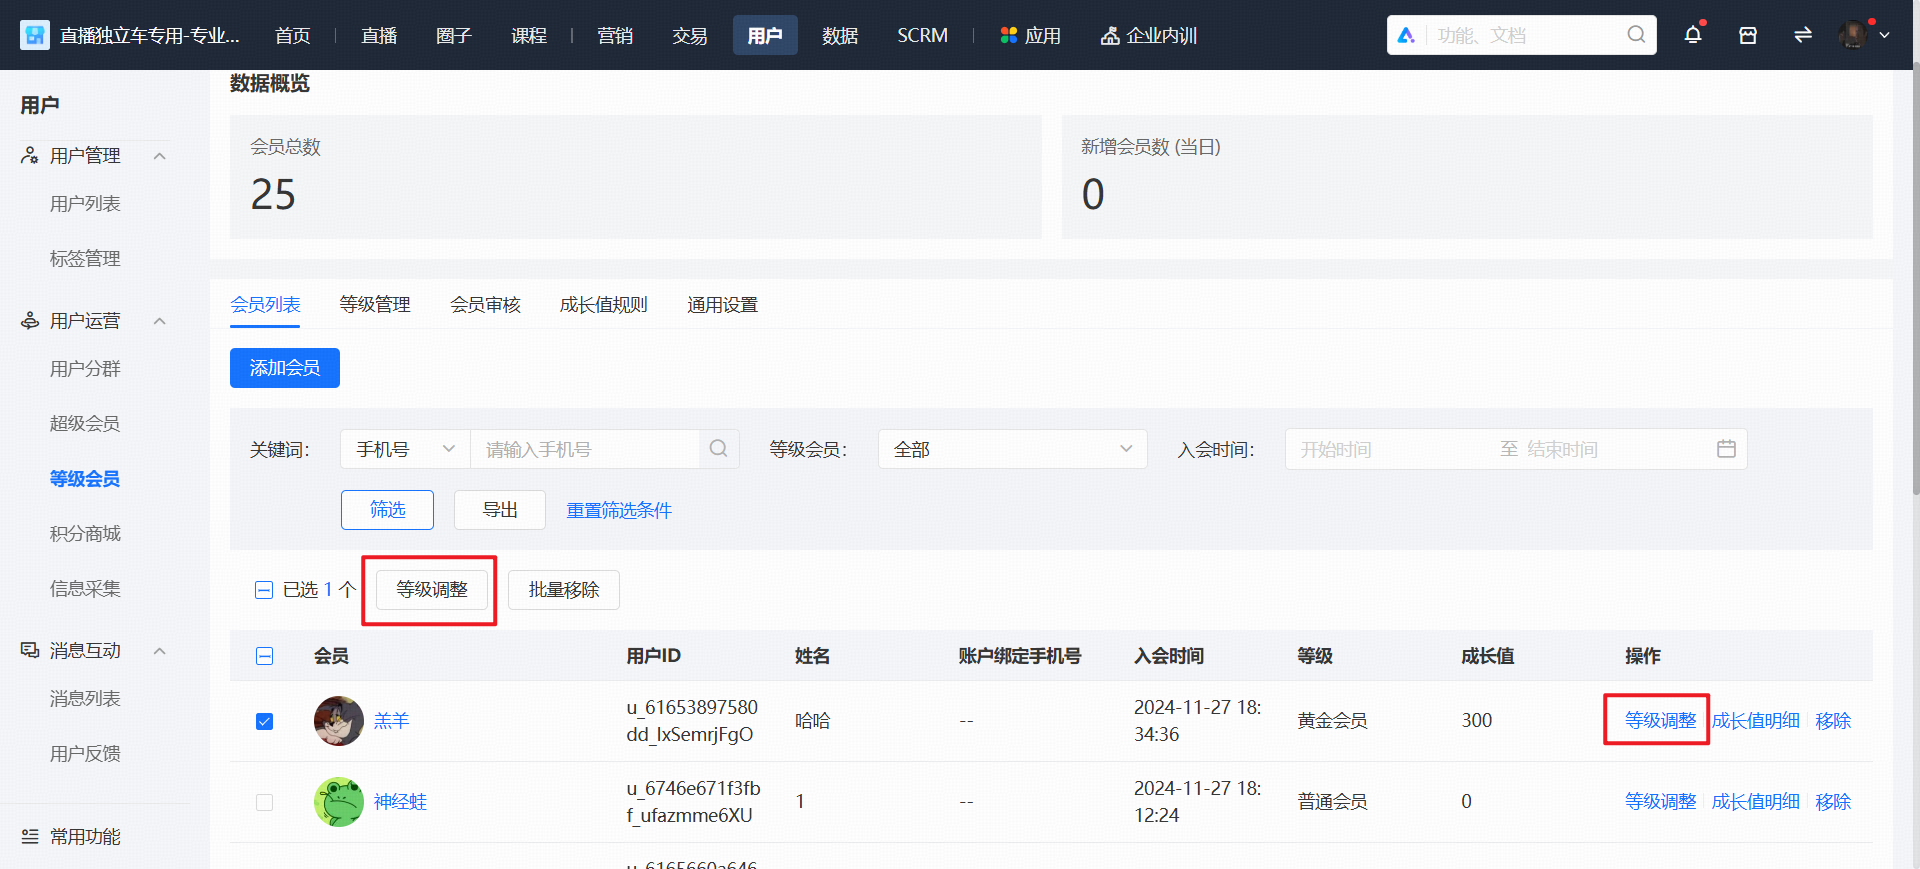This screenshot has width=1920, height=869.
Task: Switch to 成长值规则 tab
Action: click(x=604, y=305)
